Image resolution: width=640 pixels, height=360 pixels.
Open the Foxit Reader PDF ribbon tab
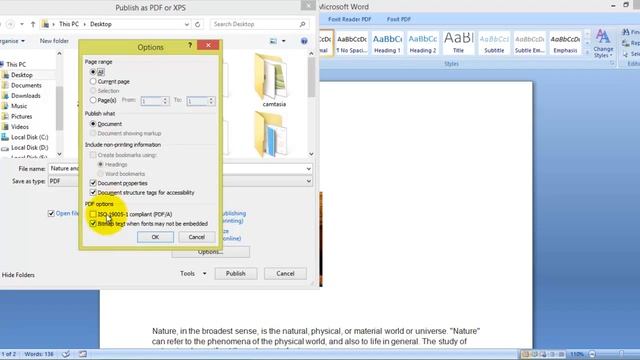(349, 19)
